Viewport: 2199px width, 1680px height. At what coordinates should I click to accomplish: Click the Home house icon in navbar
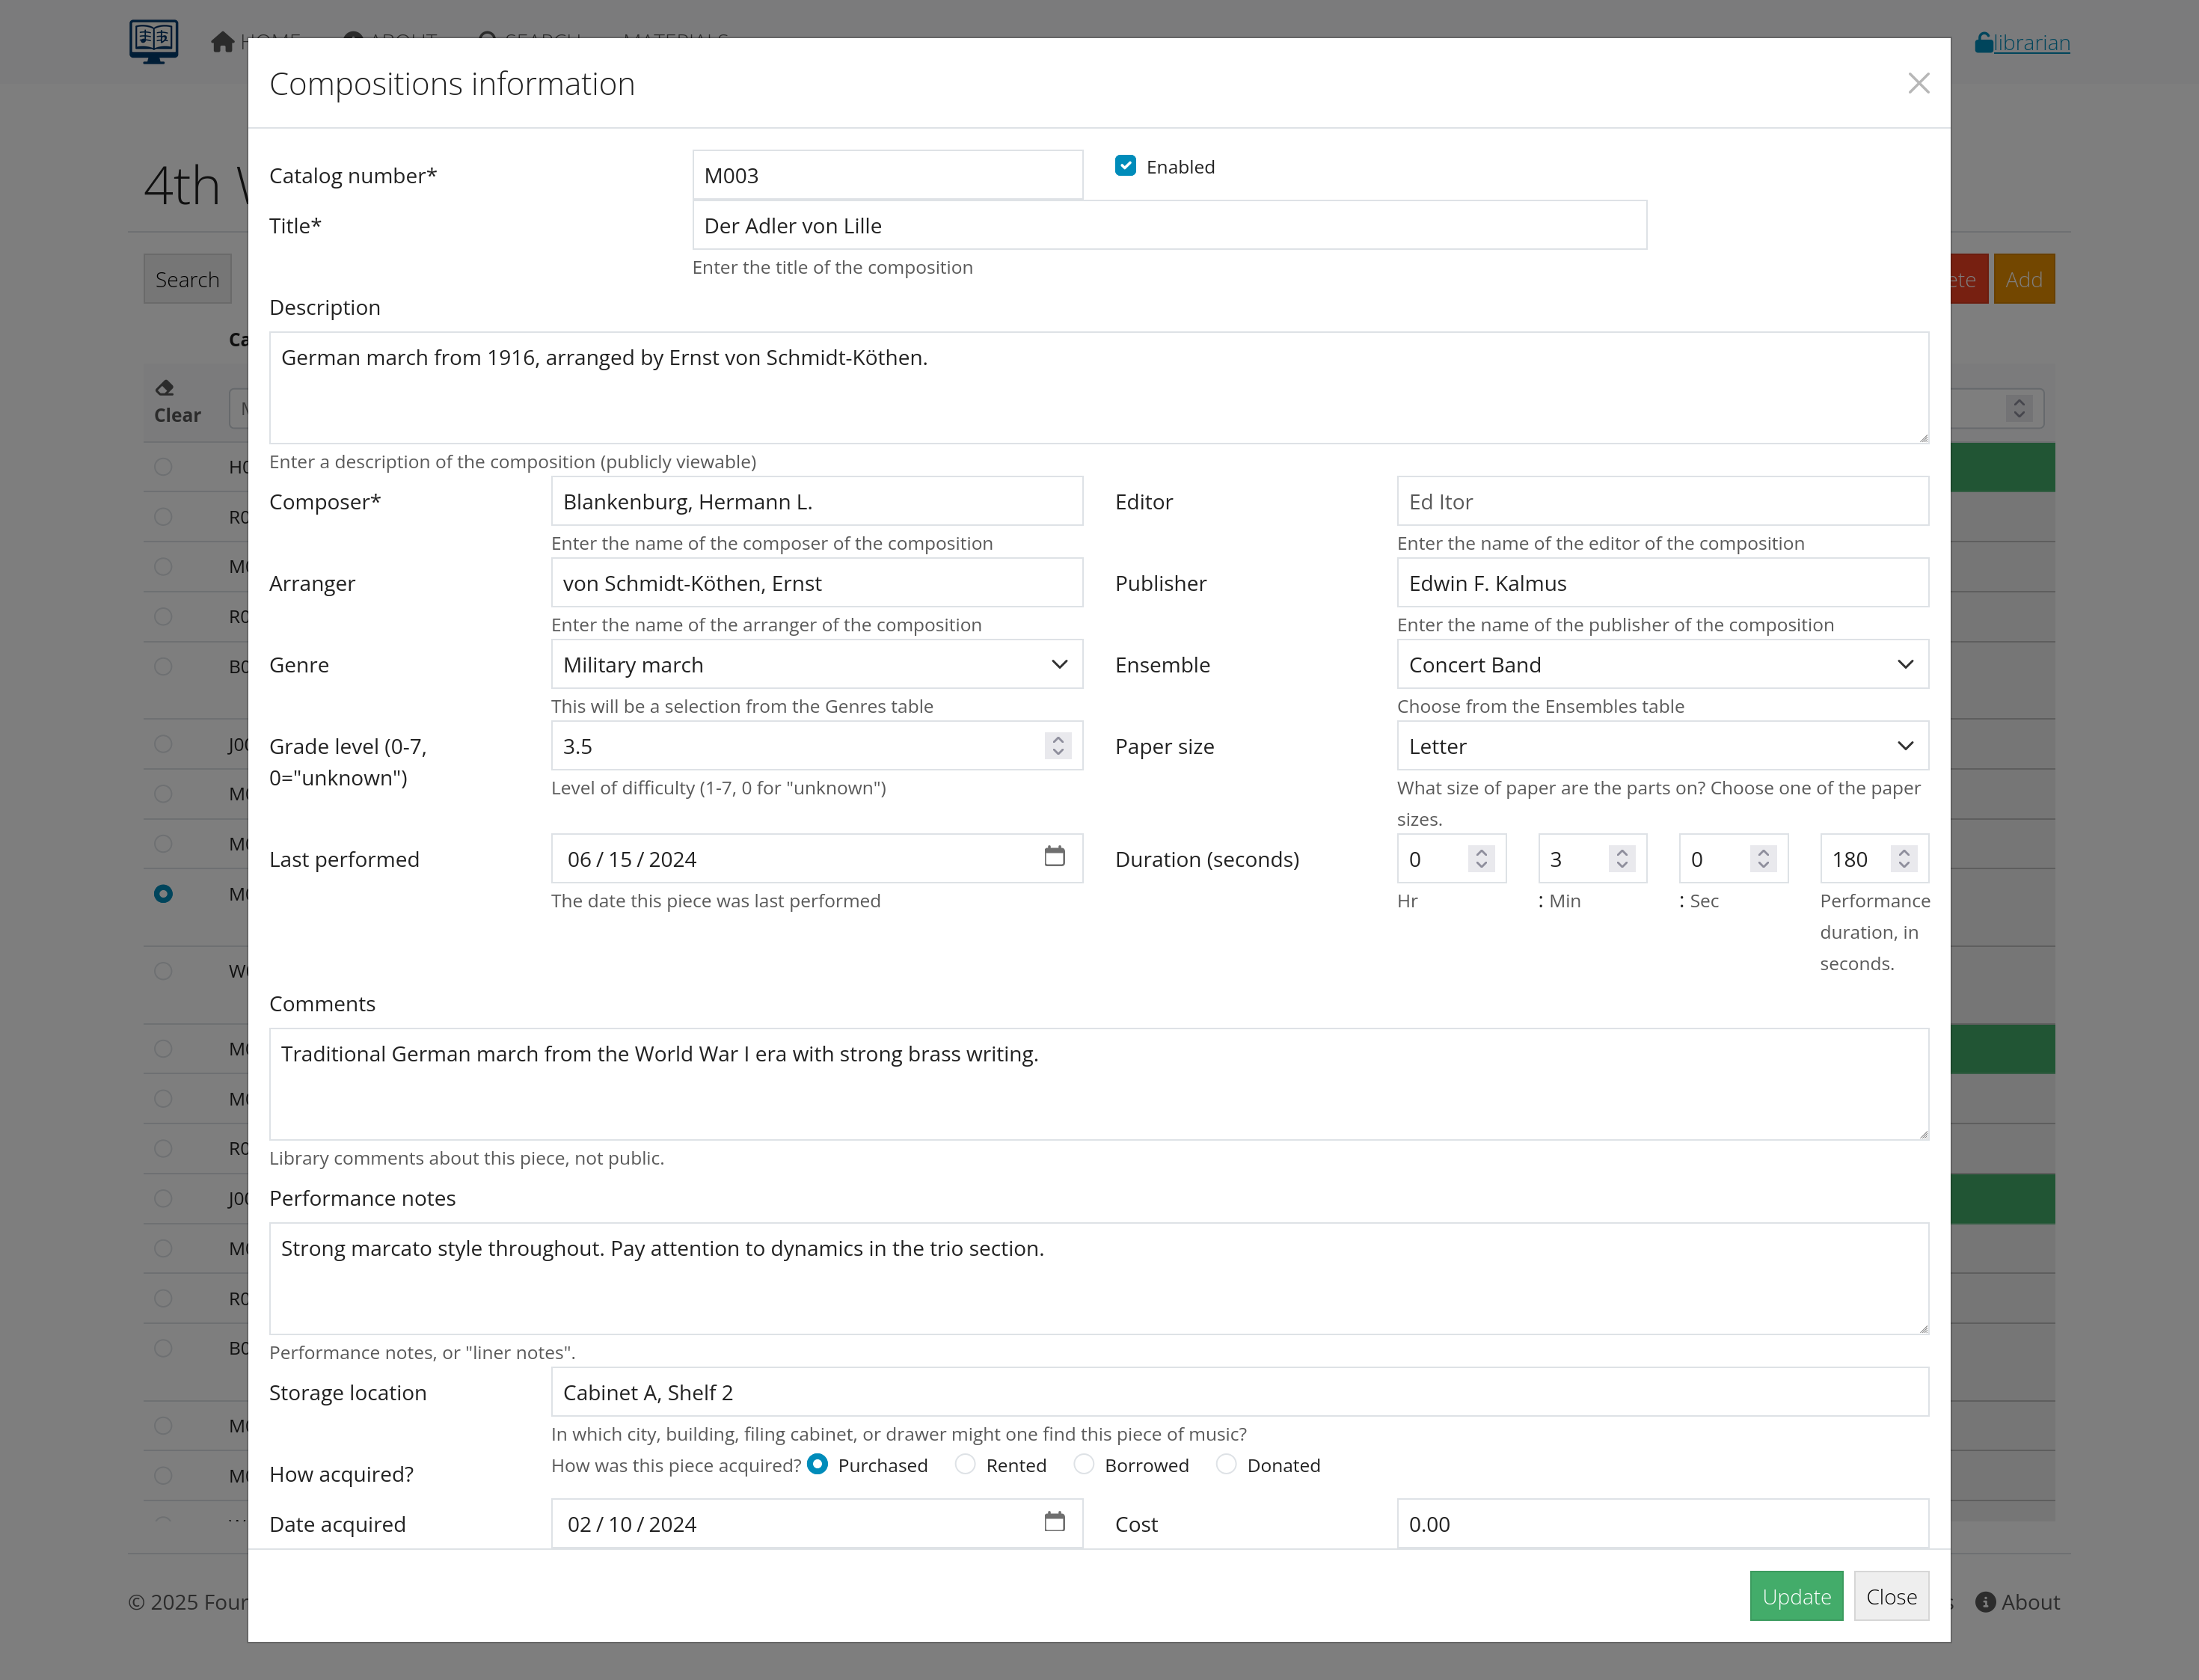pyautogui.click(x=222, y=42)
